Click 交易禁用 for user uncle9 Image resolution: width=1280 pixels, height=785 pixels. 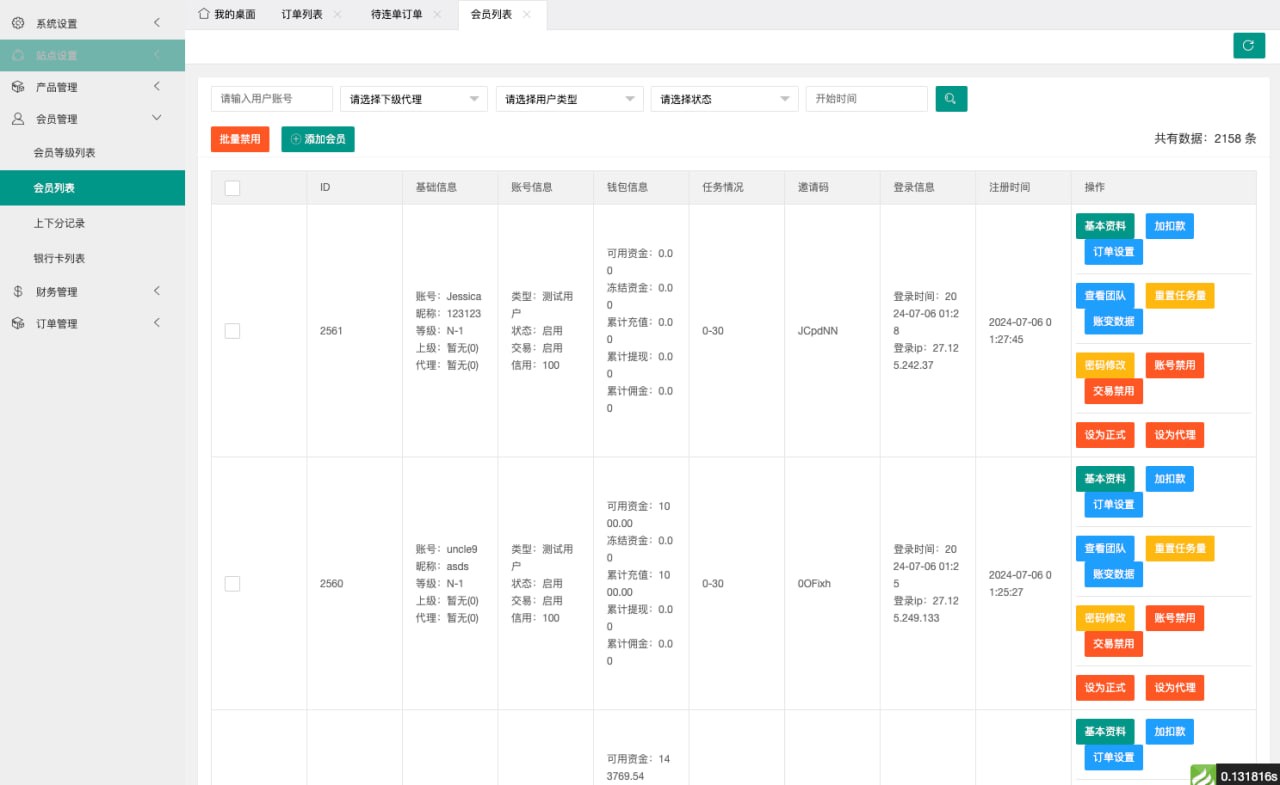point(1114,644)
